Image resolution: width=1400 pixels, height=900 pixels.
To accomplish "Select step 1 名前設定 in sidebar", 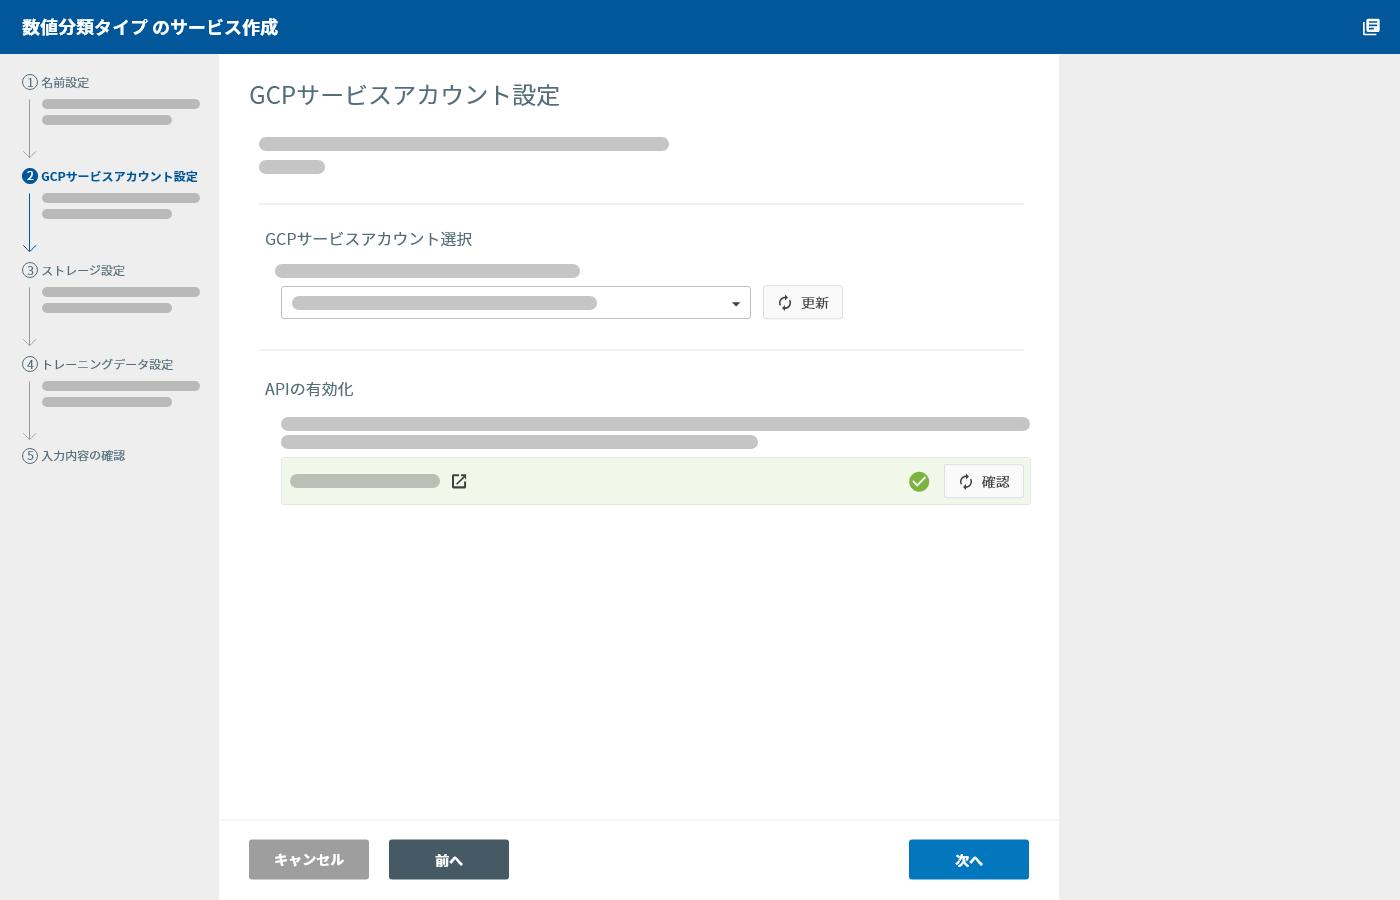I will [56, 82].
